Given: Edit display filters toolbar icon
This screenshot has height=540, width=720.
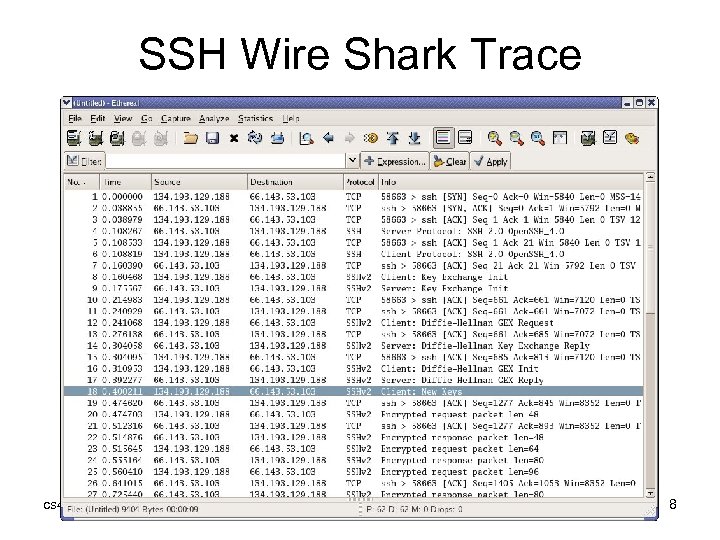Looking at the screenshot, I should (x=610, y=138).
